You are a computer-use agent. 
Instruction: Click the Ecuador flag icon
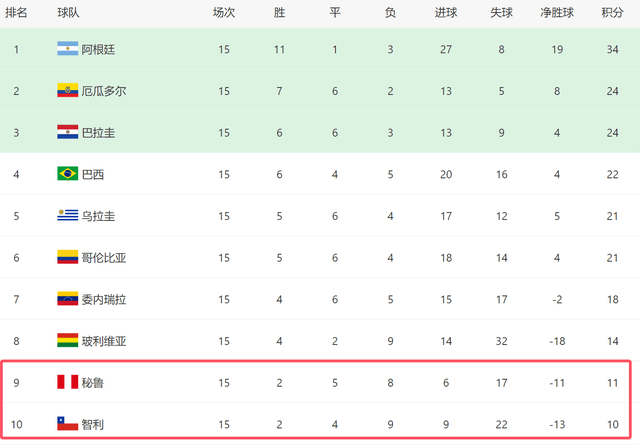point(67,91)
